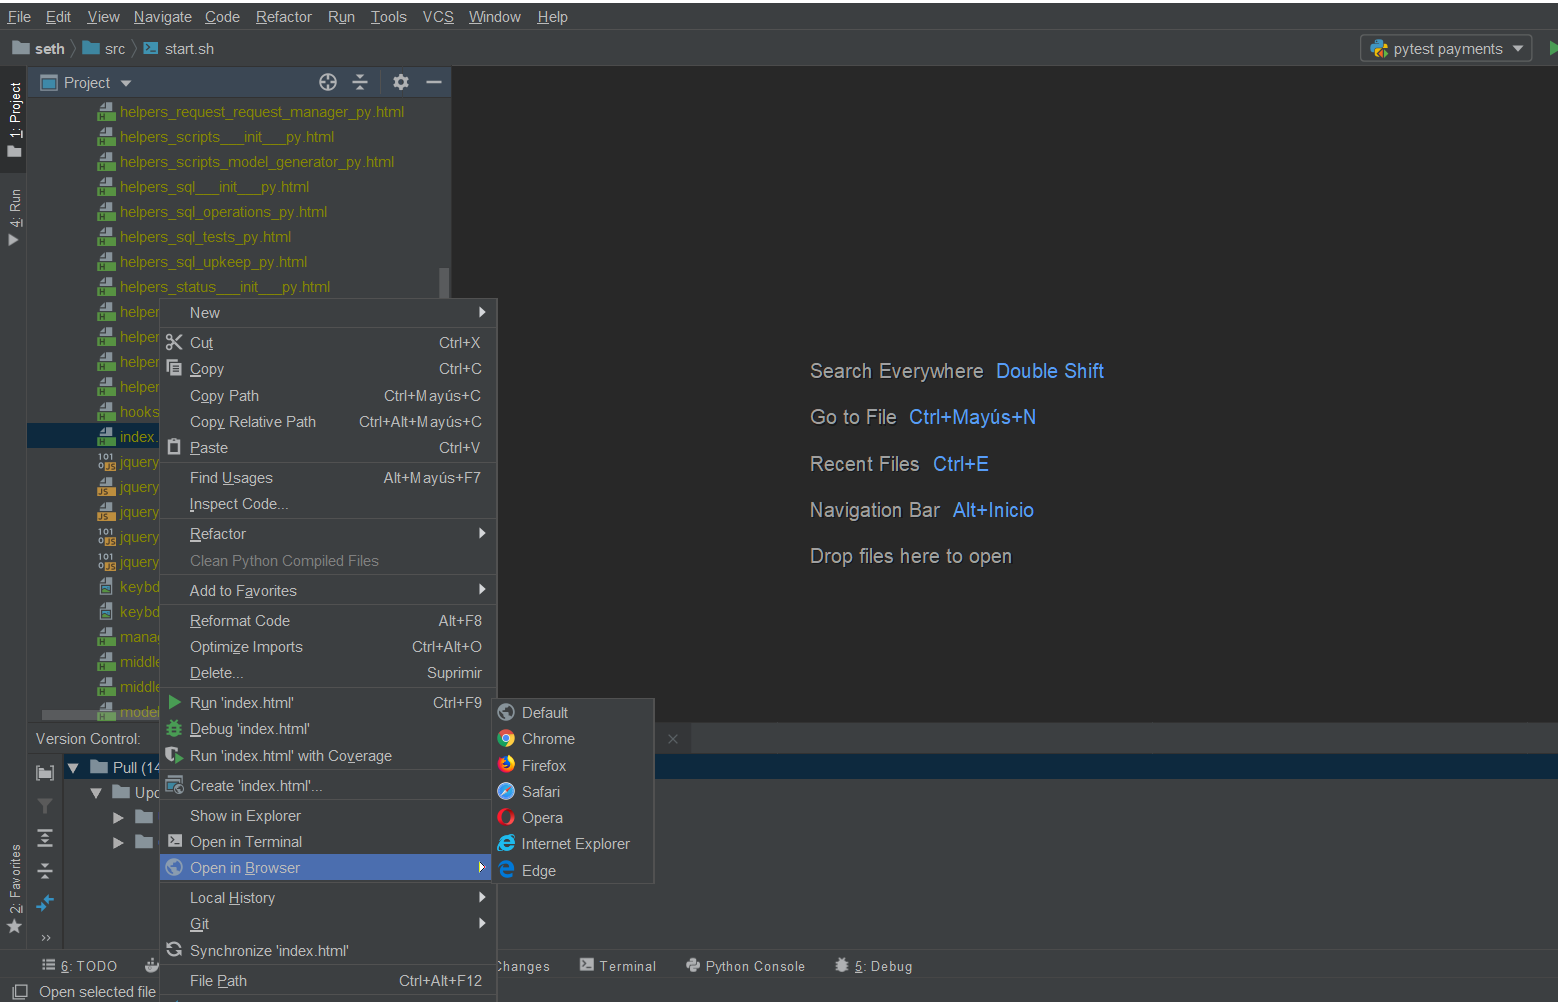Click the project tree vertical scrollbar
The width and height of the screenshot is (1558, 1002).
(x=444, y=283)
